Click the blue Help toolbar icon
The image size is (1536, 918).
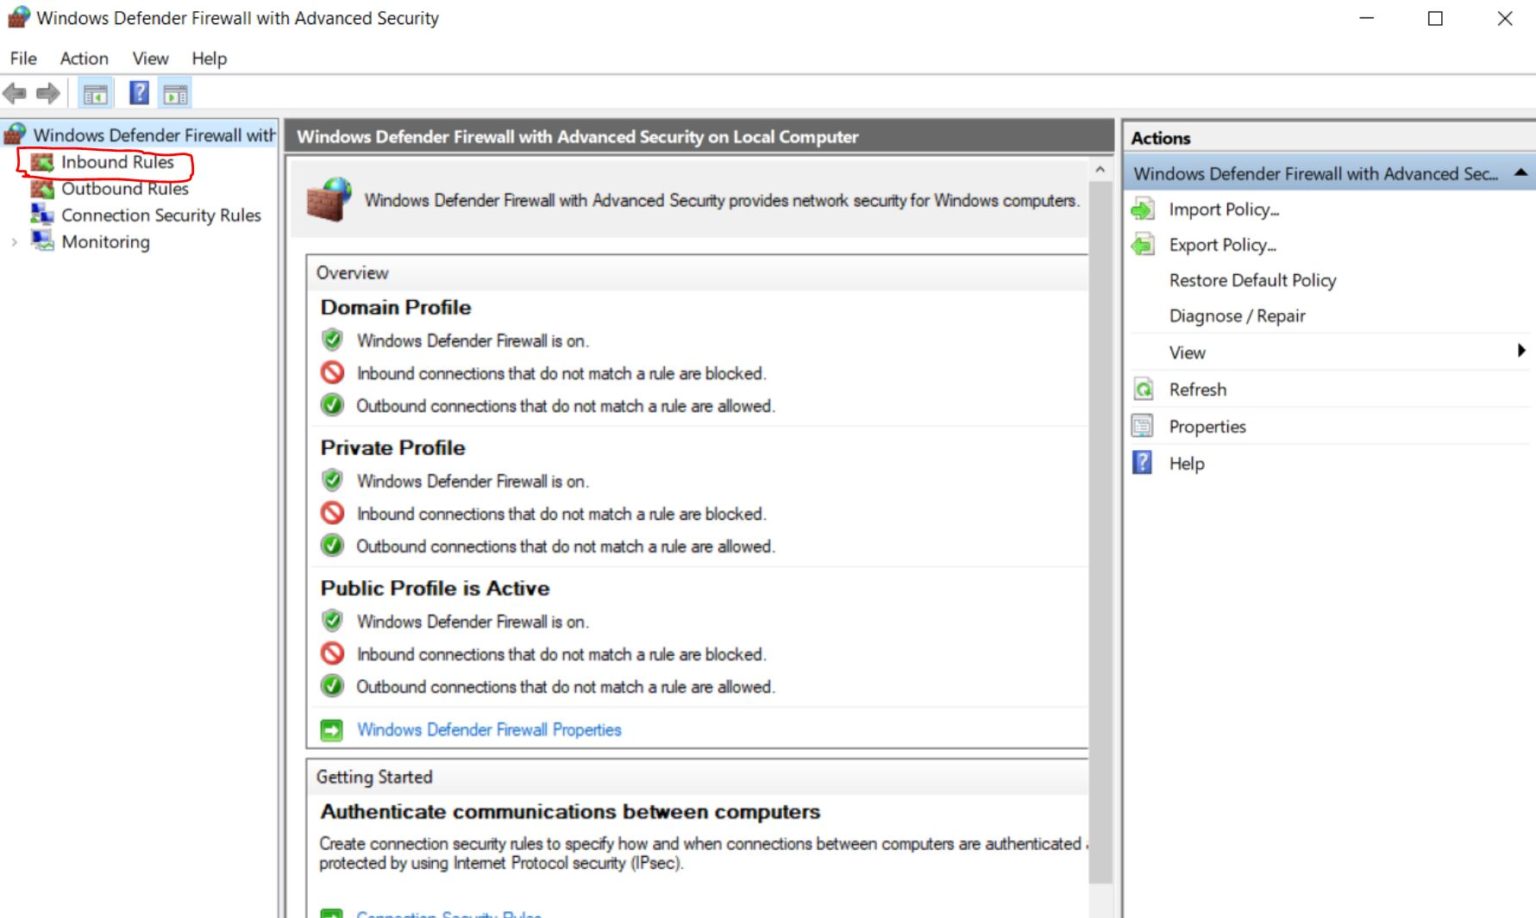click(139, 93)
